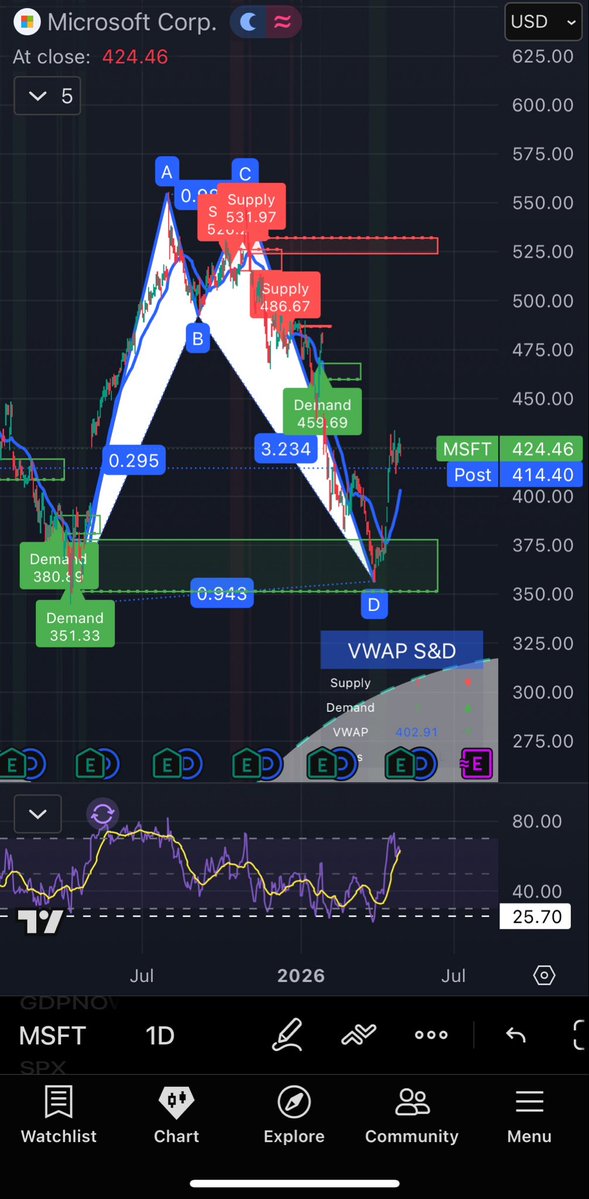Tap the Supply 486.67 zone label

(x=285, y=297)
